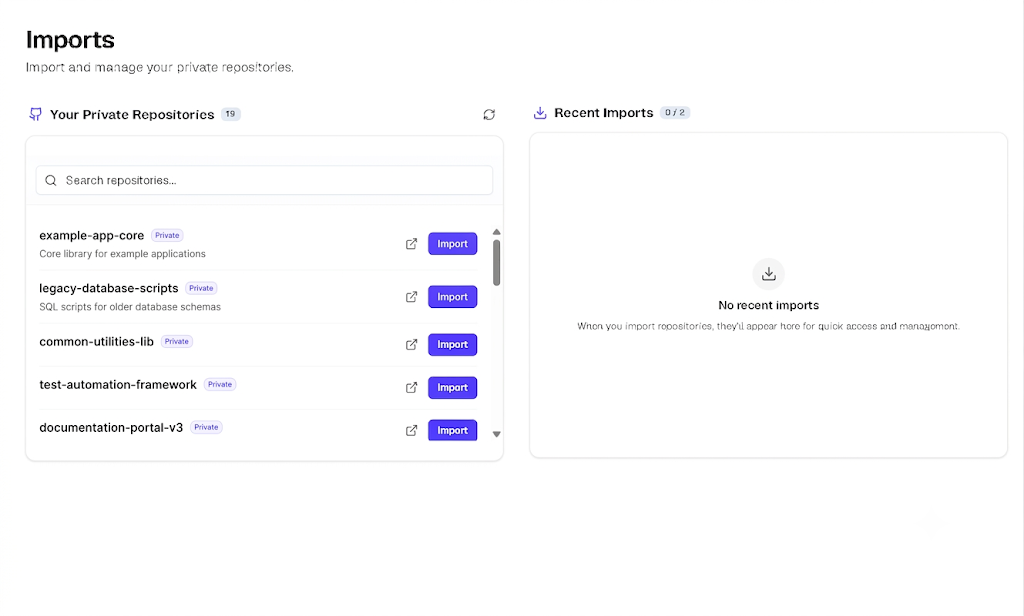Import the common-utilities-lib repository

point(453,344)
